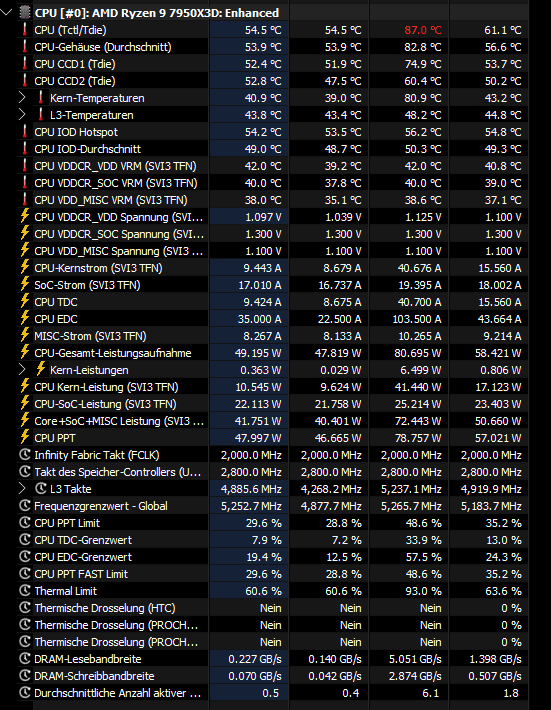This screenshot has height=710, width=551.
Task: Select the CPU PPT FAST Limit row
Action: [x=273, y=574]
